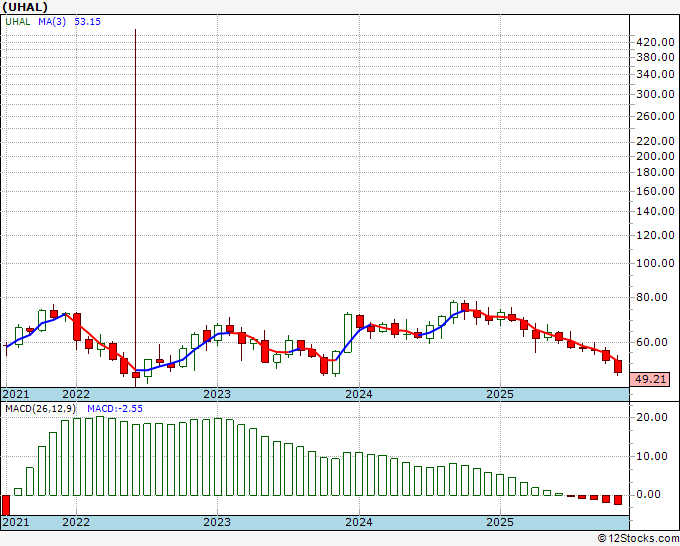Open the 12Stocks.com copyright link
680x546 pixels.
[638, 538]
